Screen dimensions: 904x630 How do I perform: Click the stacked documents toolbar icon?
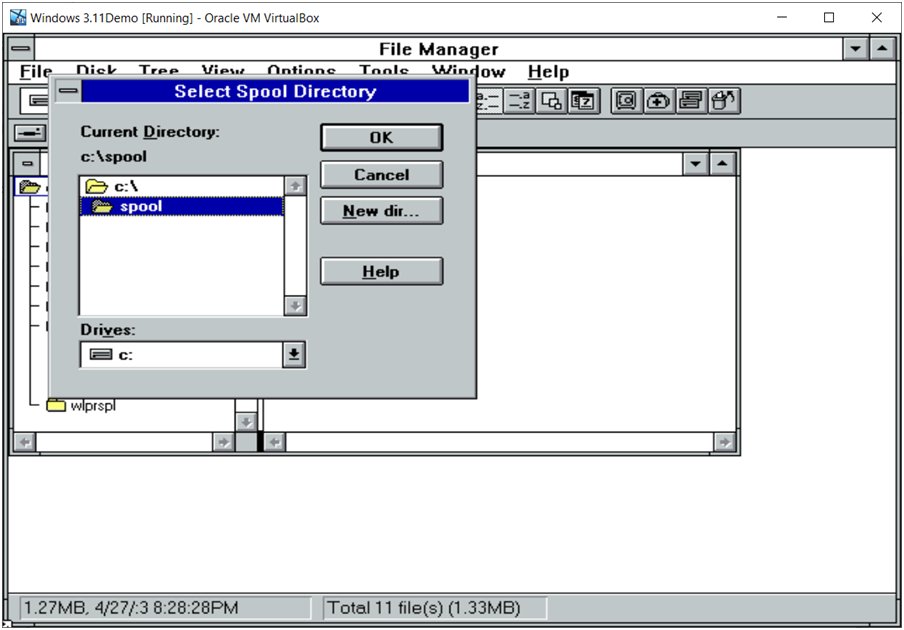(691, 101)
